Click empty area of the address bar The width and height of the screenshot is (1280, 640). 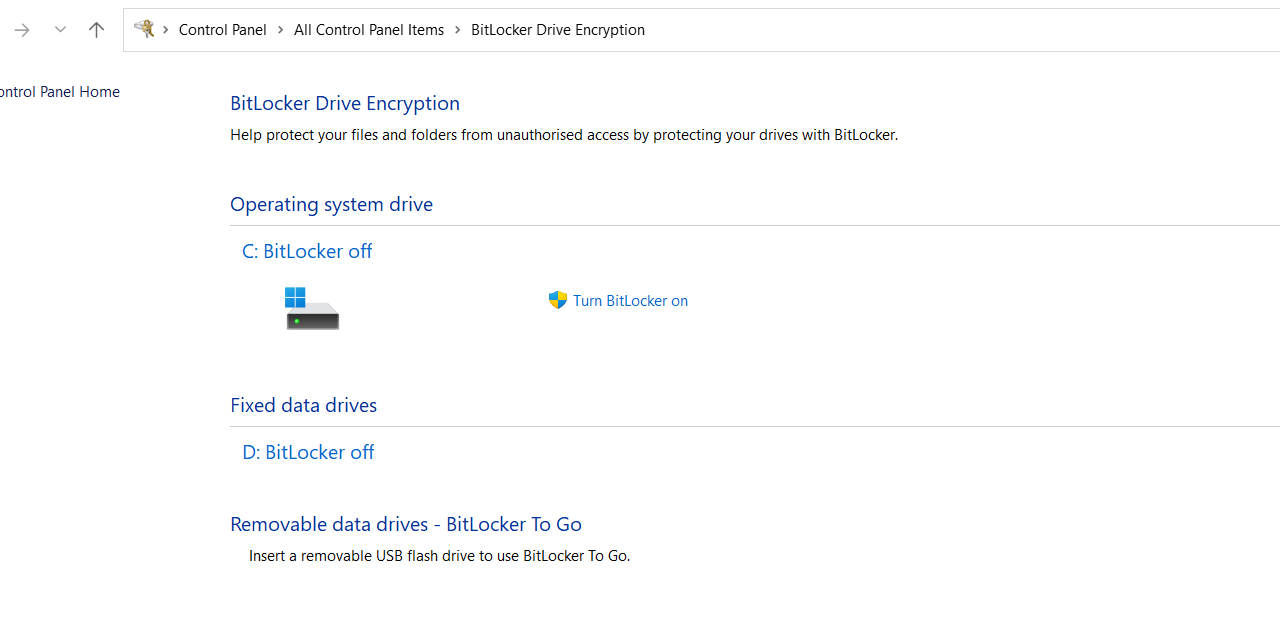[960, 30]
